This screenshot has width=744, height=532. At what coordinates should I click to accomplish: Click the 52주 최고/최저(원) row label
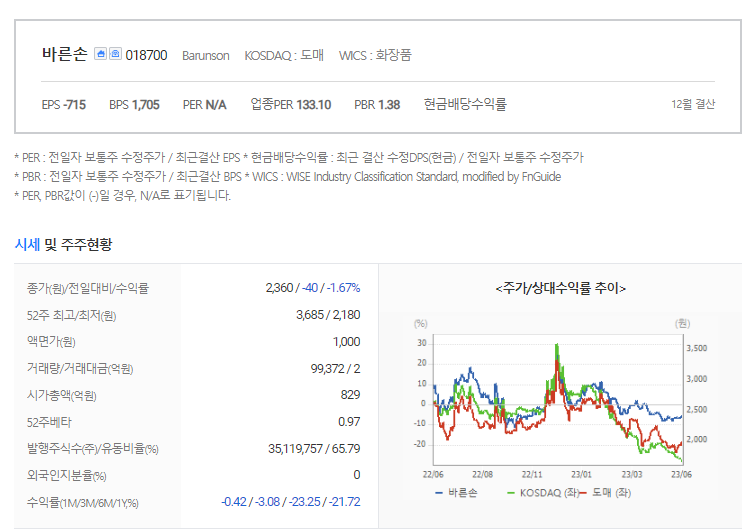(x=72, y=315)
